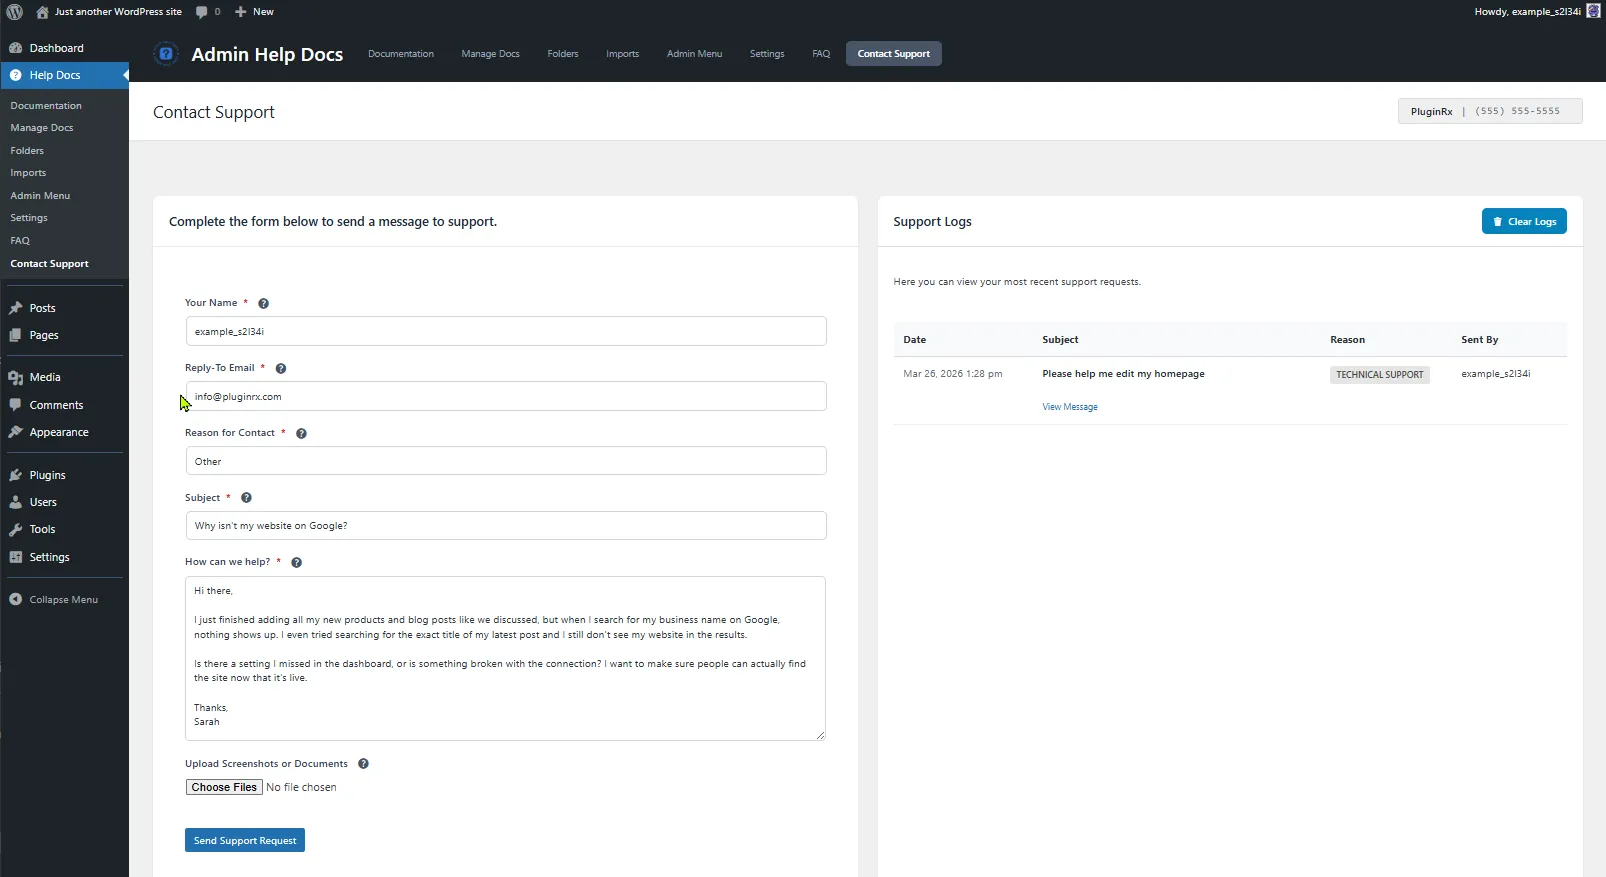Screen dimensions: 1606x877
Task: Collapse the admin sidebar menu
Action: pyautogui.click(x=54, y=600)
